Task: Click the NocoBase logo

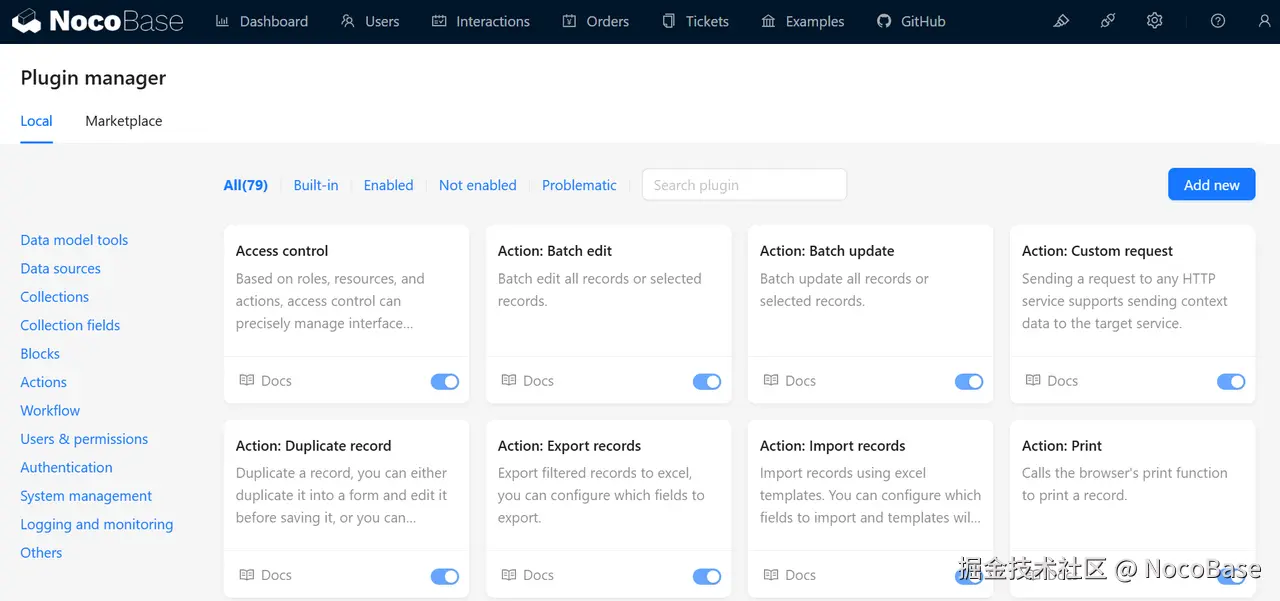Action: (x=98, y=21)
